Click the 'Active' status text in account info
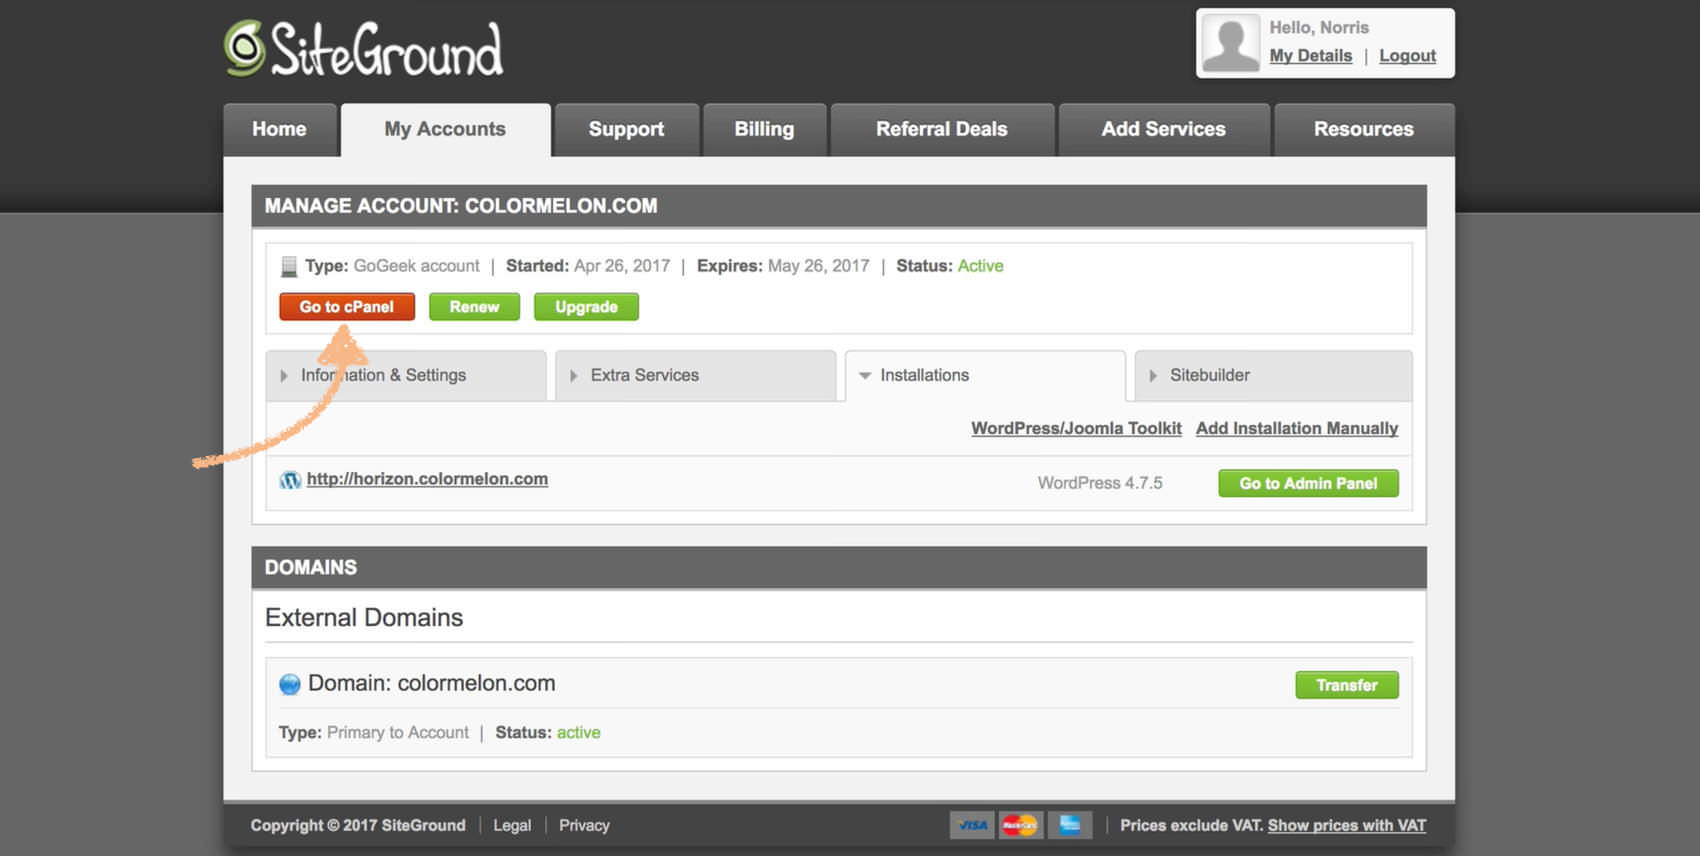Image resolution: width=1700 pixels, height=856 pixels. (980, 266)
